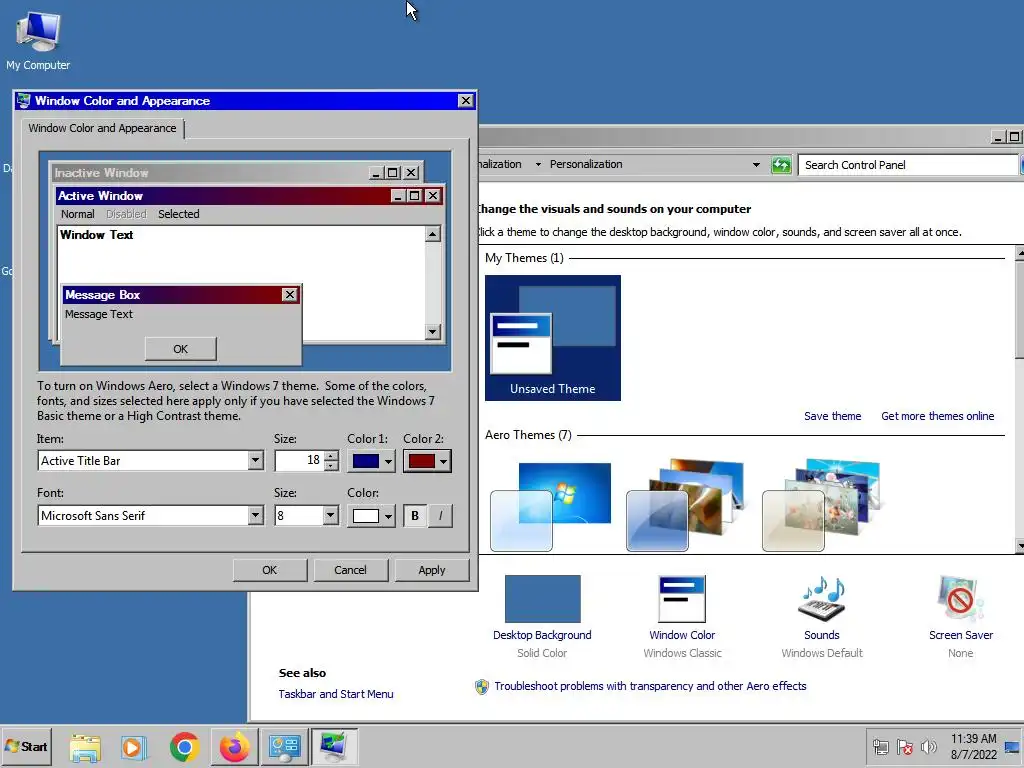Open the Item dropdown showing Active Title Bar
Image resolution: width=1024 pixels, height=768 pixels.
(x=255, y=460)
